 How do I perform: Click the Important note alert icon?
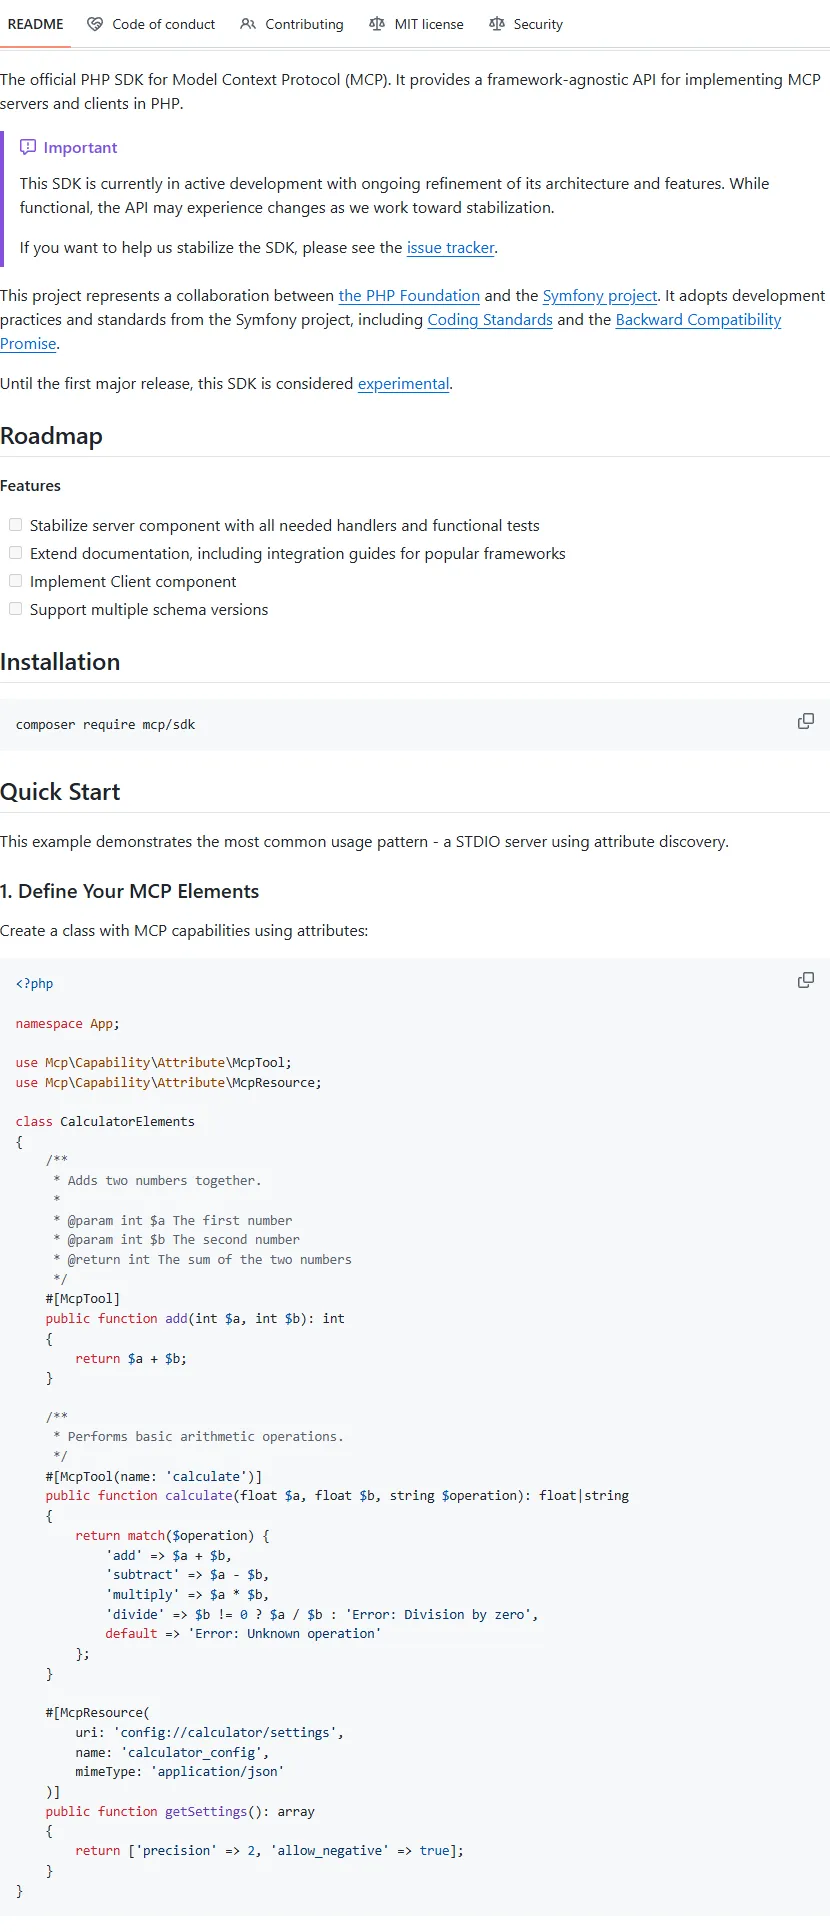28,147
